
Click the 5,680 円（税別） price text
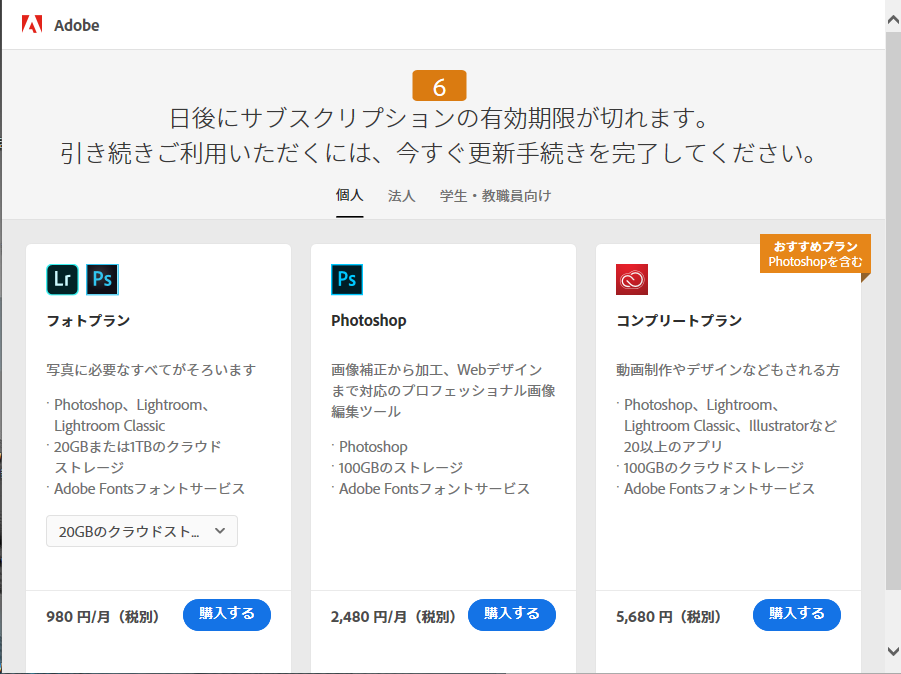(x=668, y=617)
